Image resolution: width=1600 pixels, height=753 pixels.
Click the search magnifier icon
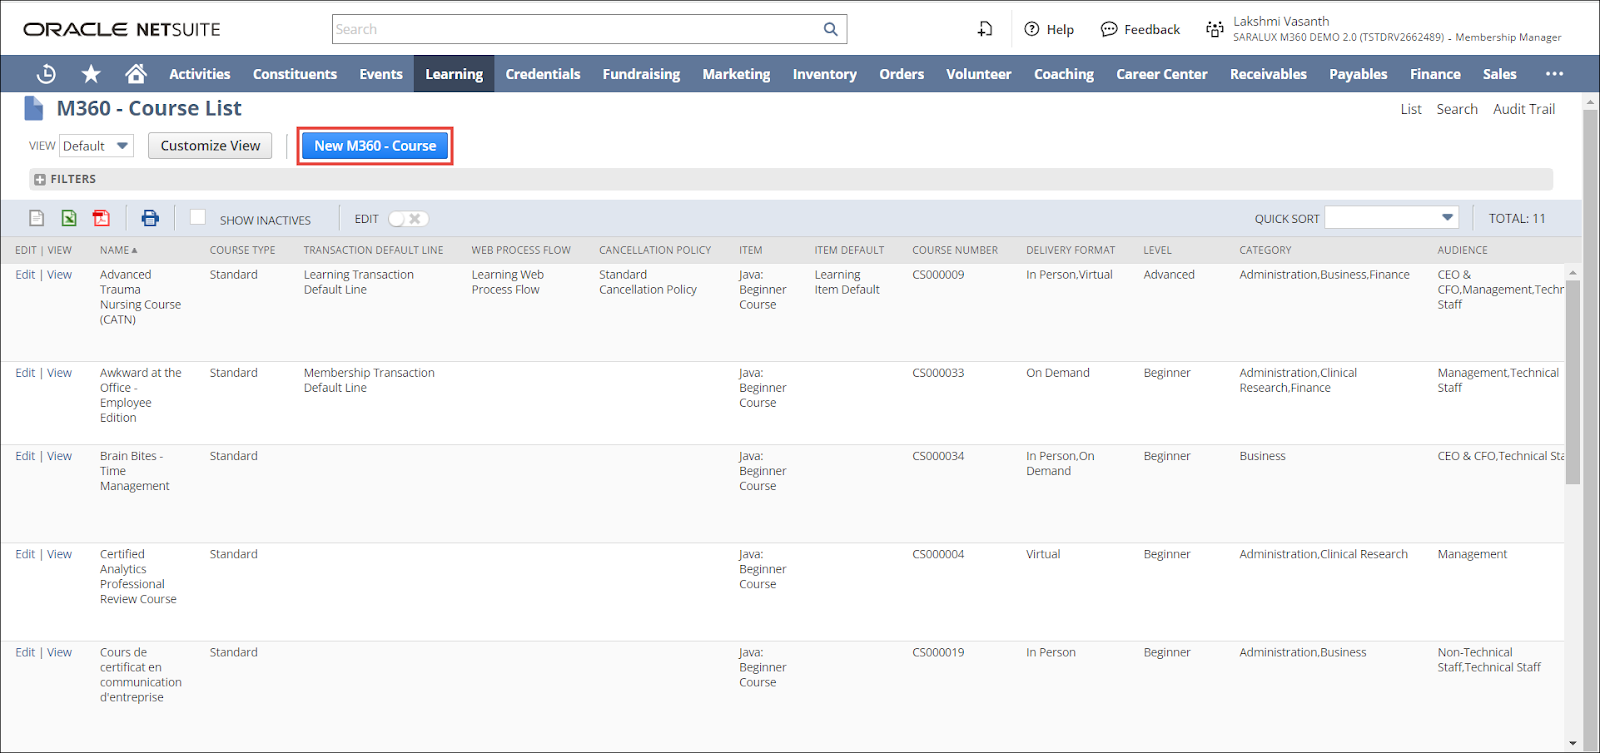coord(830,29)
